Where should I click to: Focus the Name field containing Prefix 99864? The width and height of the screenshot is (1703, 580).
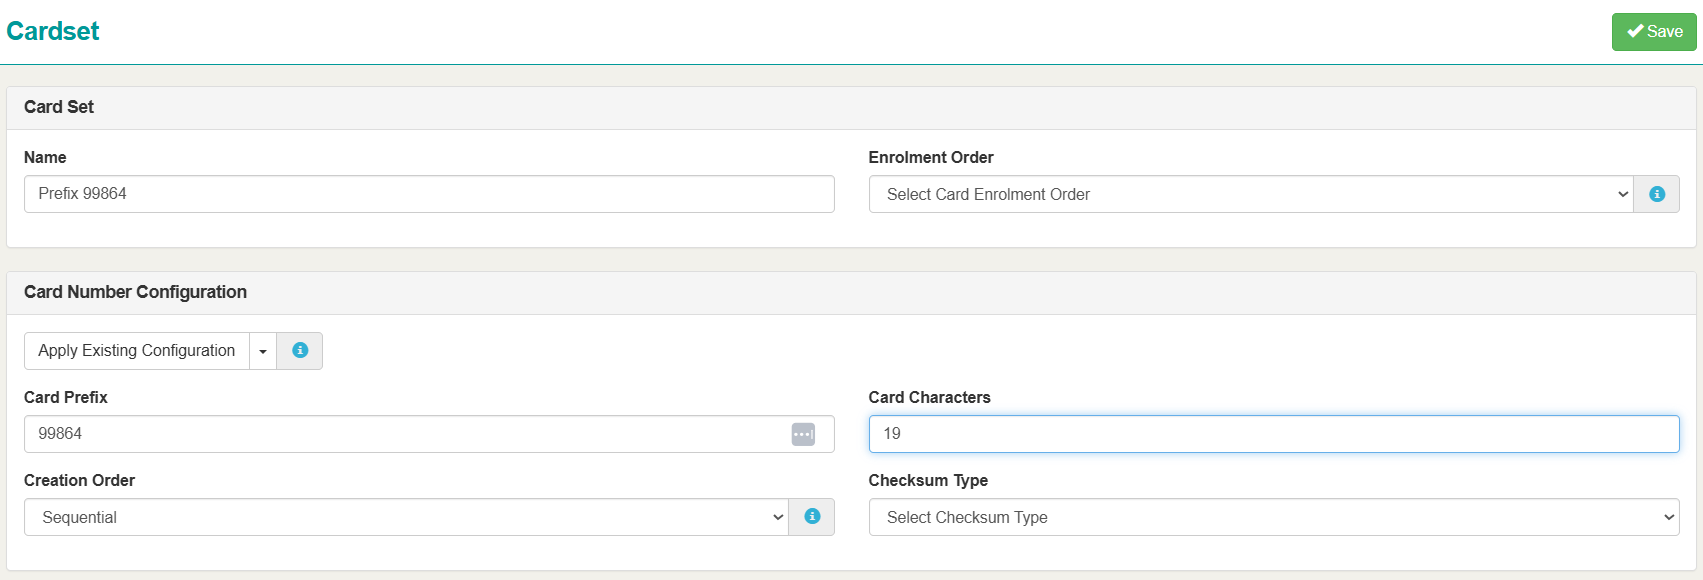[x=429, y=194]
